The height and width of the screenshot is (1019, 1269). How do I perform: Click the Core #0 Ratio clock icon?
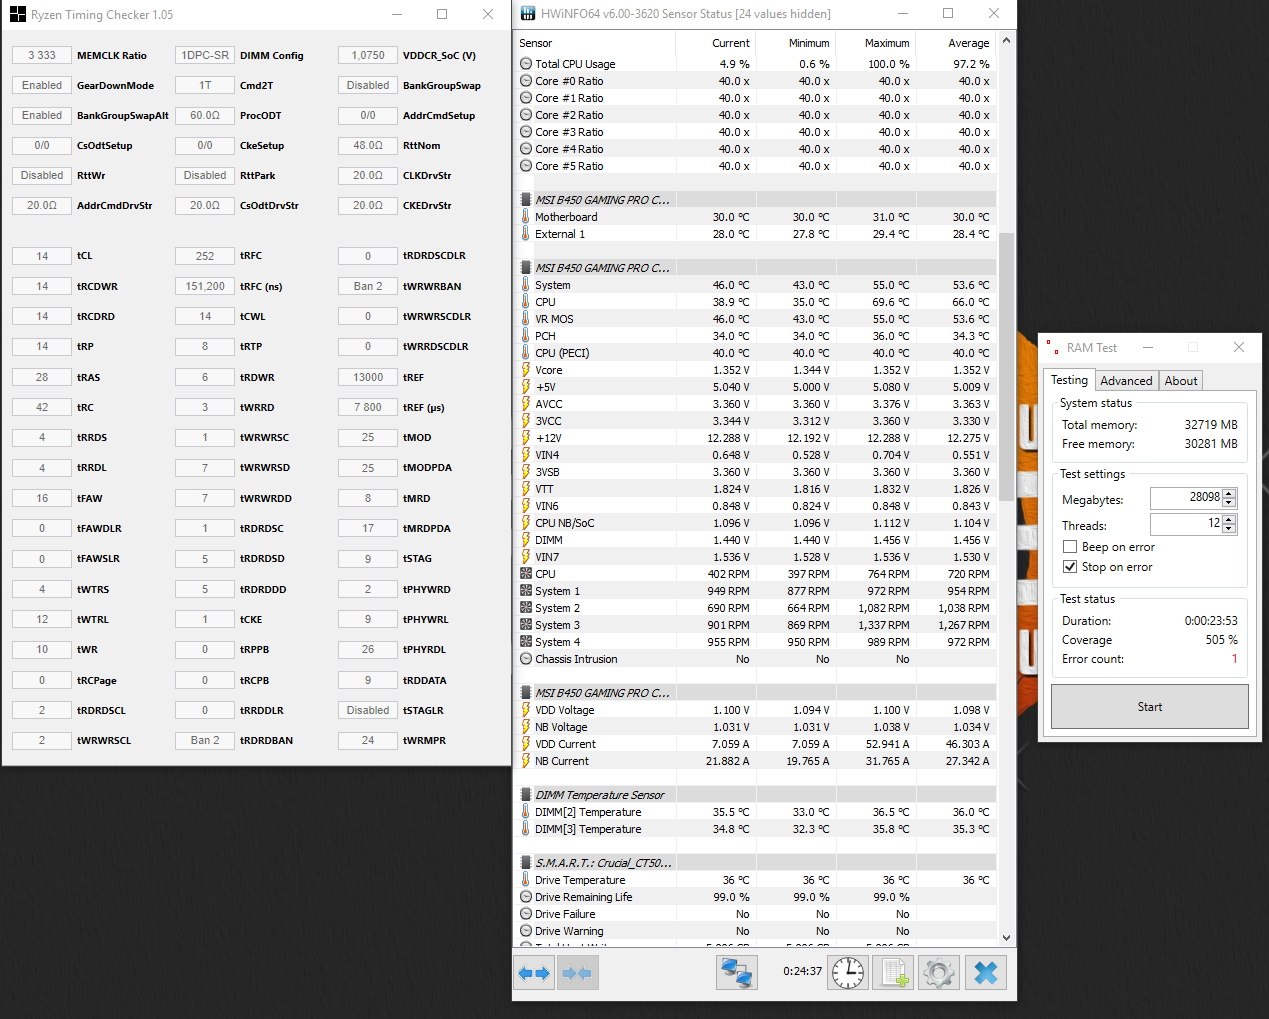526,81
